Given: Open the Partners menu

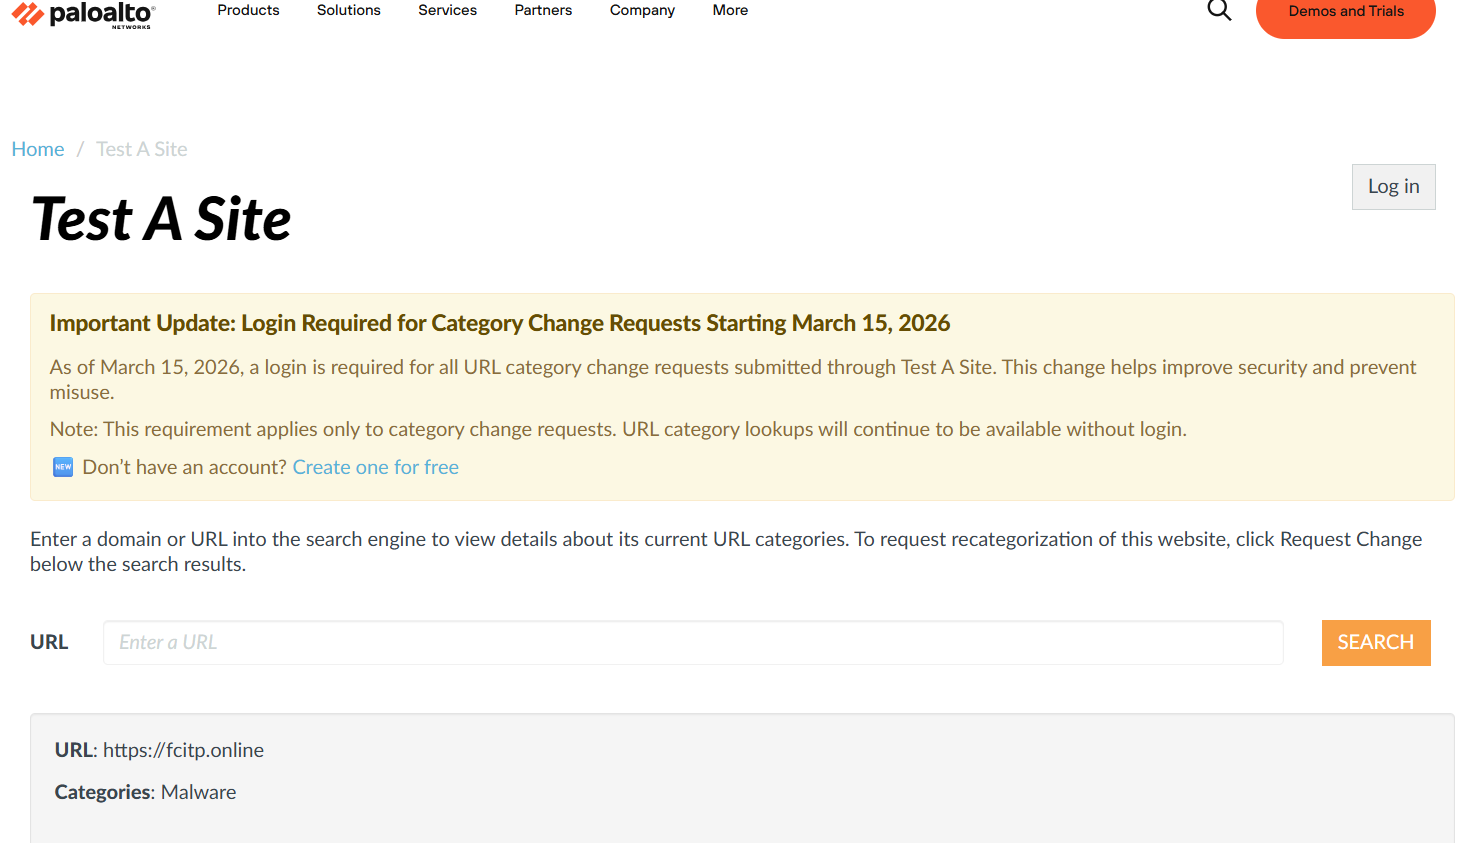Looking at the screenshot, I should coord(543,10).
